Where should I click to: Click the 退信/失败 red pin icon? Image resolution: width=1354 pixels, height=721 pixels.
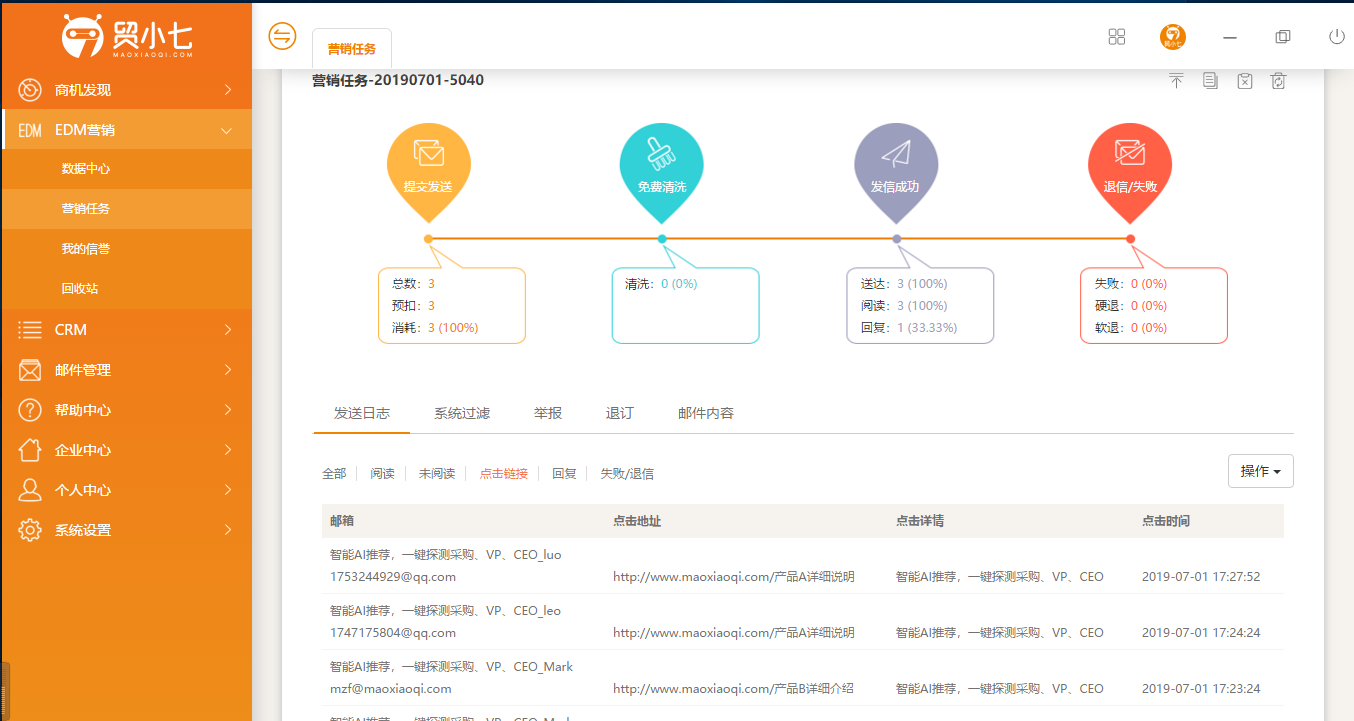click(x=1130, y=174)
